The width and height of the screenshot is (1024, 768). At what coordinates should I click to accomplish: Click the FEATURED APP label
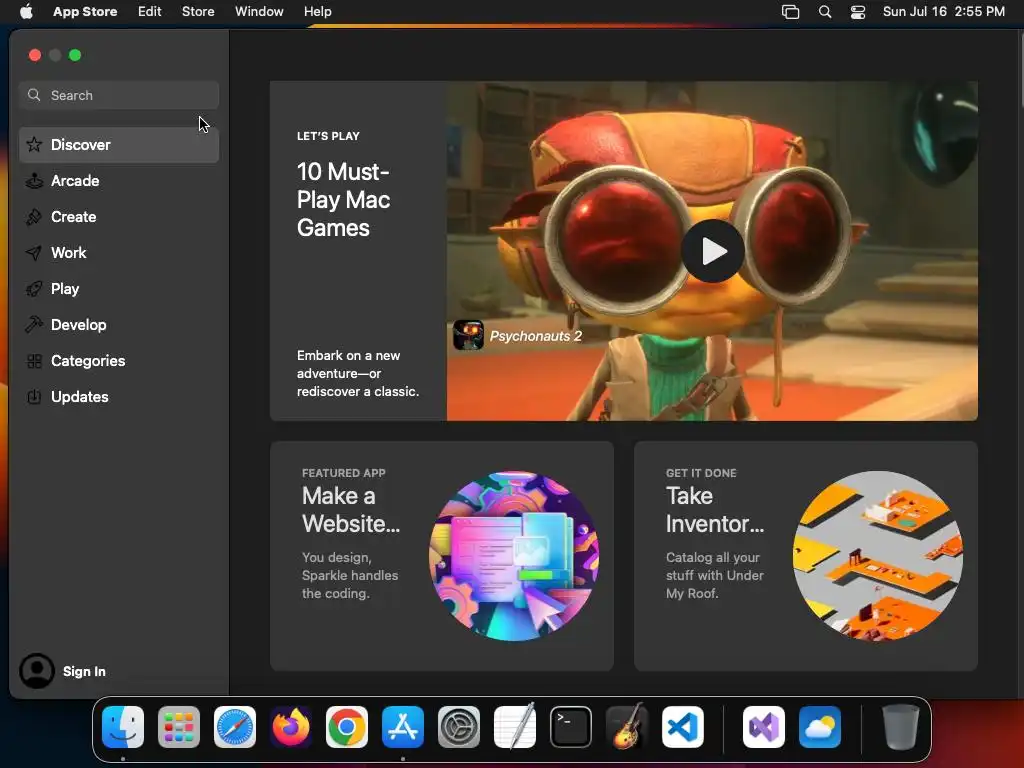344,473
